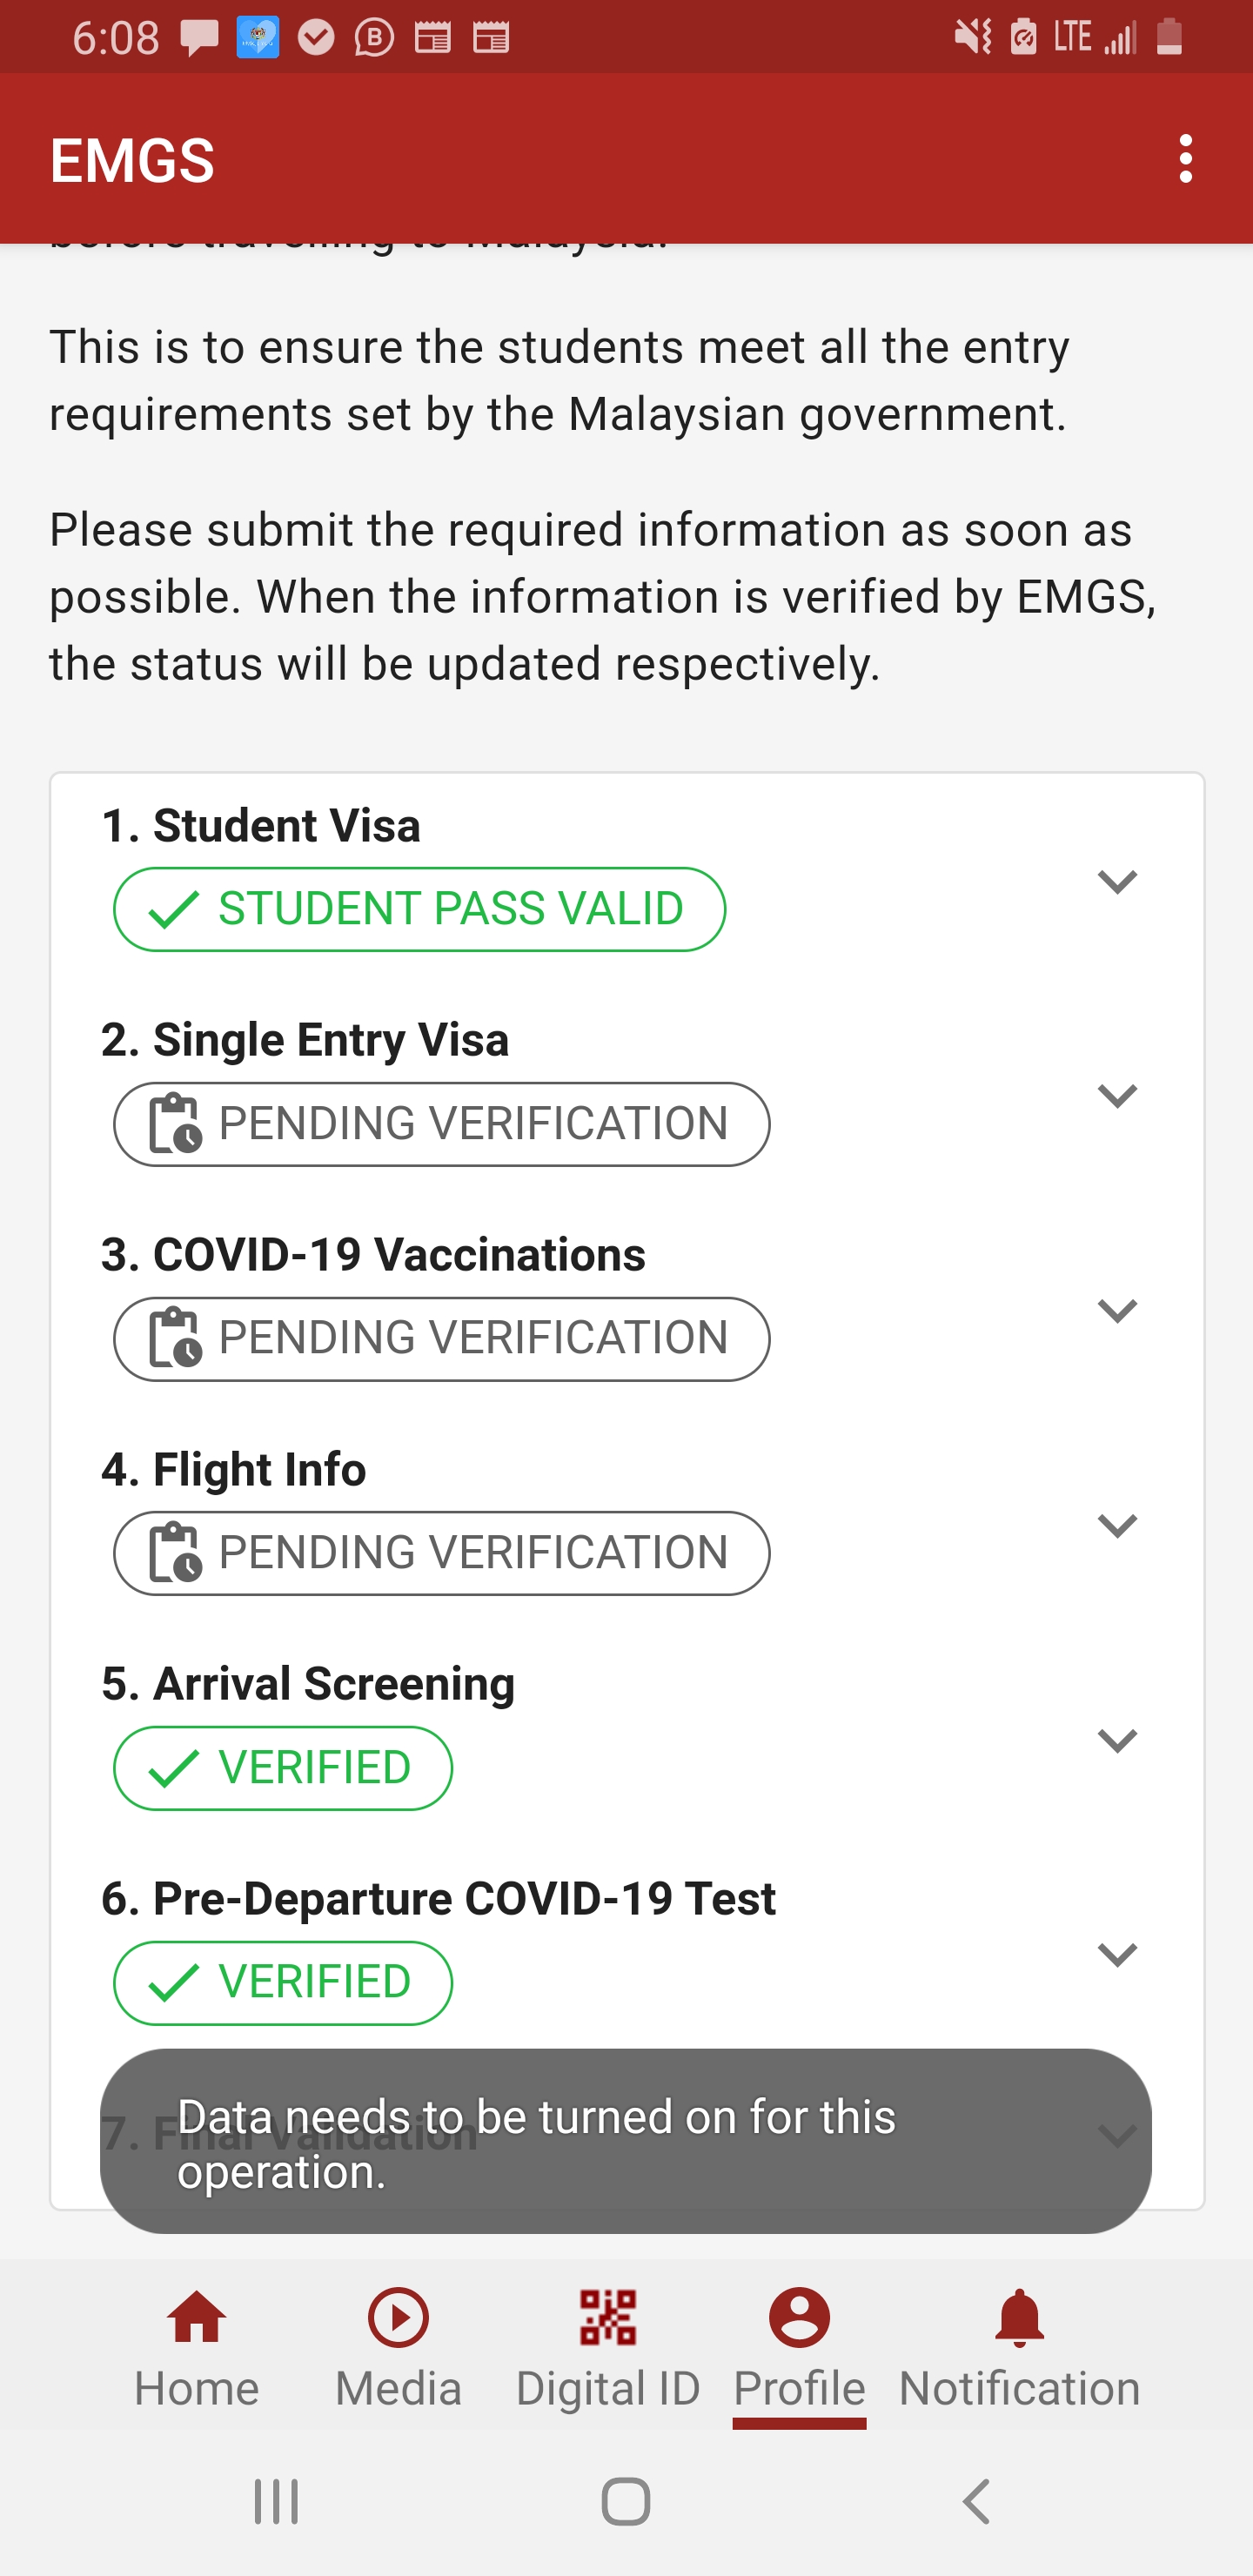This screenshot has width=1253, height=2576.
Task: Expand the Flight Info chevron
Action: (1117, 1526)
